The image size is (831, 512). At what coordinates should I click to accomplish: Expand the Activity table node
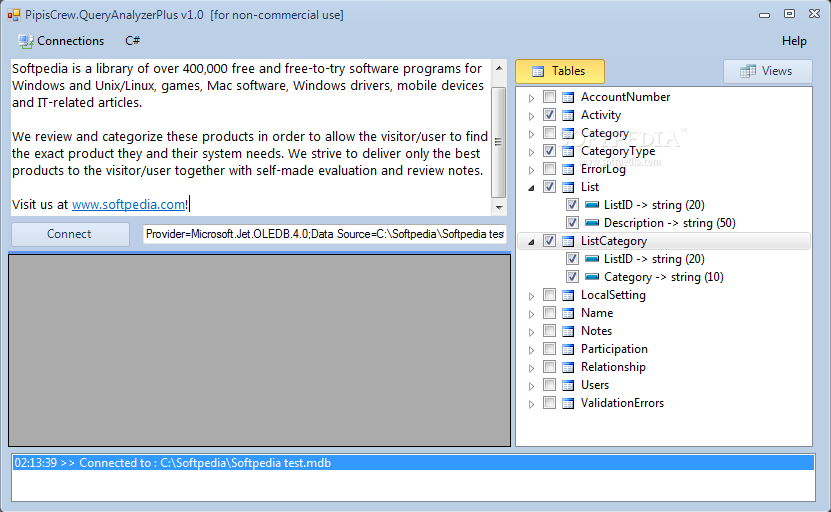(531, 116)
